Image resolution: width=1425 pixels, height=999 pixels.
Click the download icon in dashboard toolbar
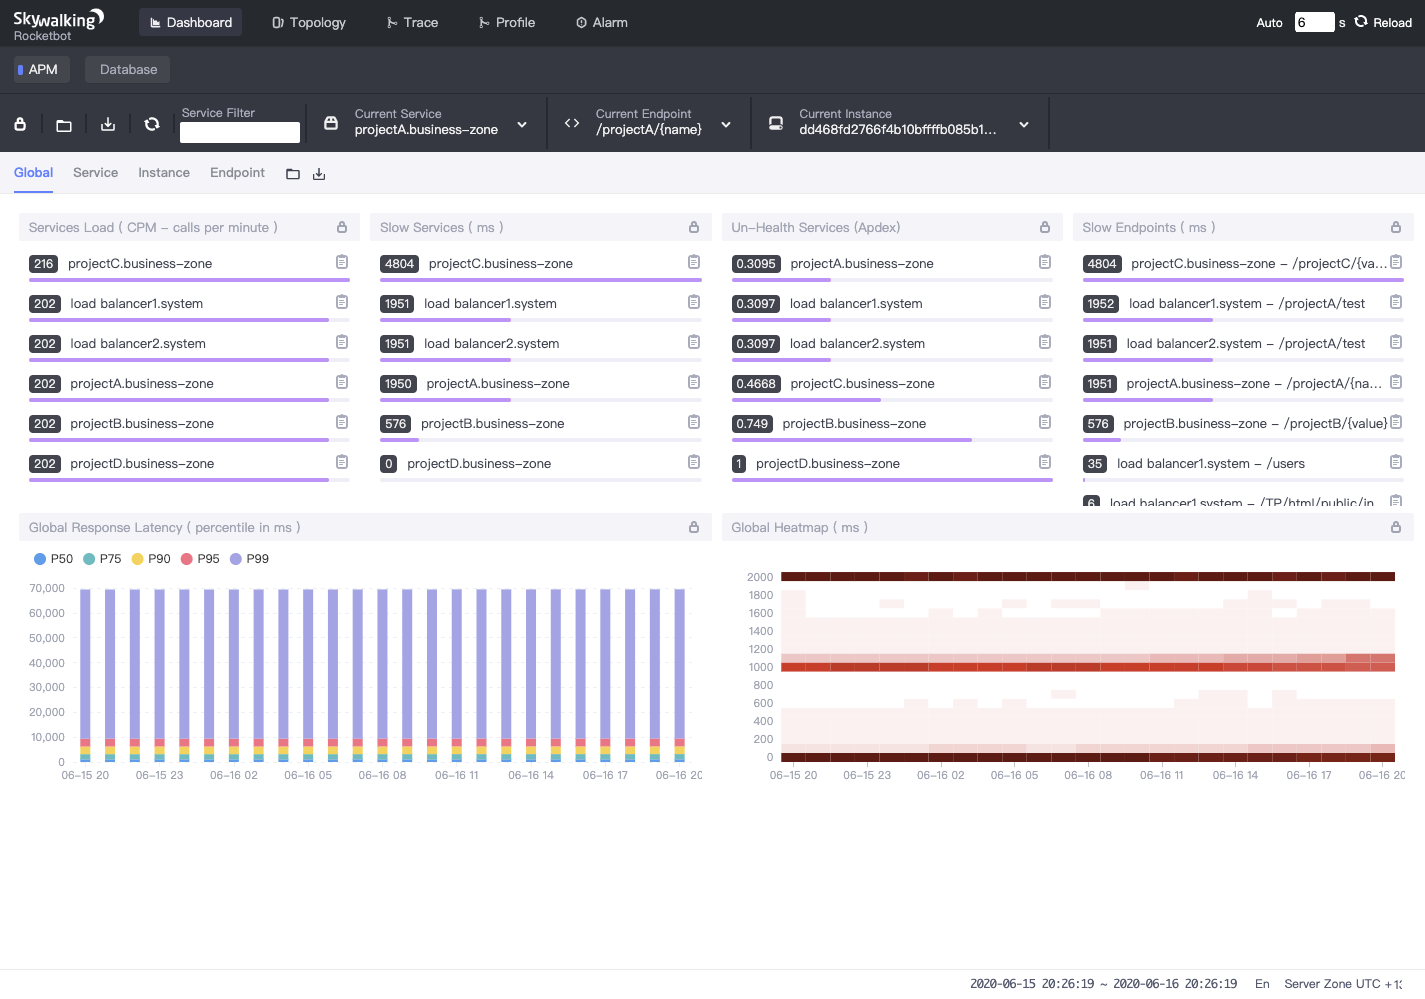(108, 124)
